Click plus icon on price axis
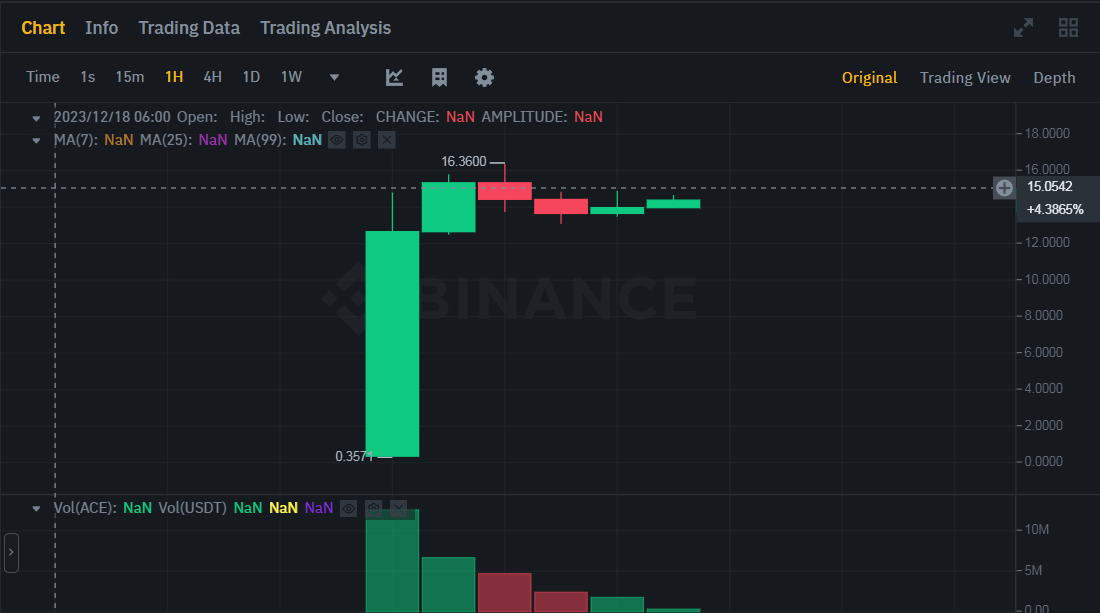The image size is (1100, 613). pyautogui.click(x=1004, y=187)
